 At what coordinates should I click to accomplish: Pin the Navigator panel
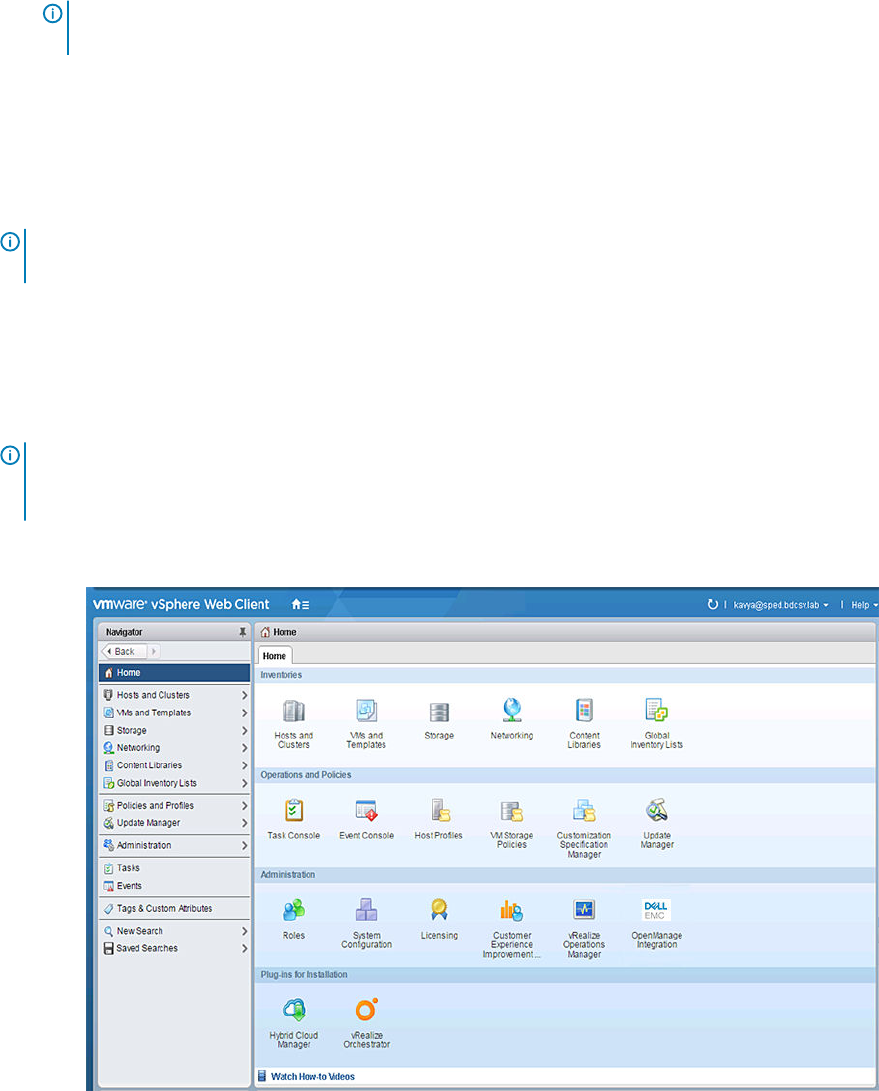(242, 632)
